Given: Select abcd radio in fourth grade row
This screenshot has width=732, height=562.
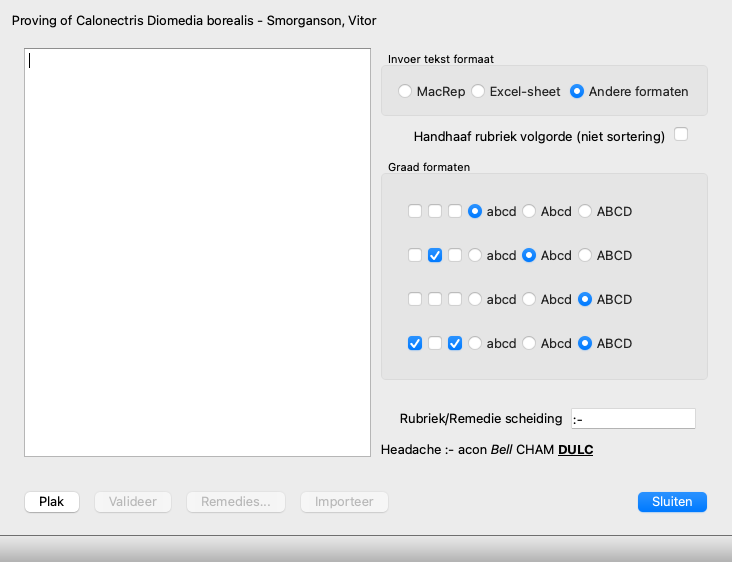Looking at the screenshot, I should pyautogui.click(x=475, y=343).
